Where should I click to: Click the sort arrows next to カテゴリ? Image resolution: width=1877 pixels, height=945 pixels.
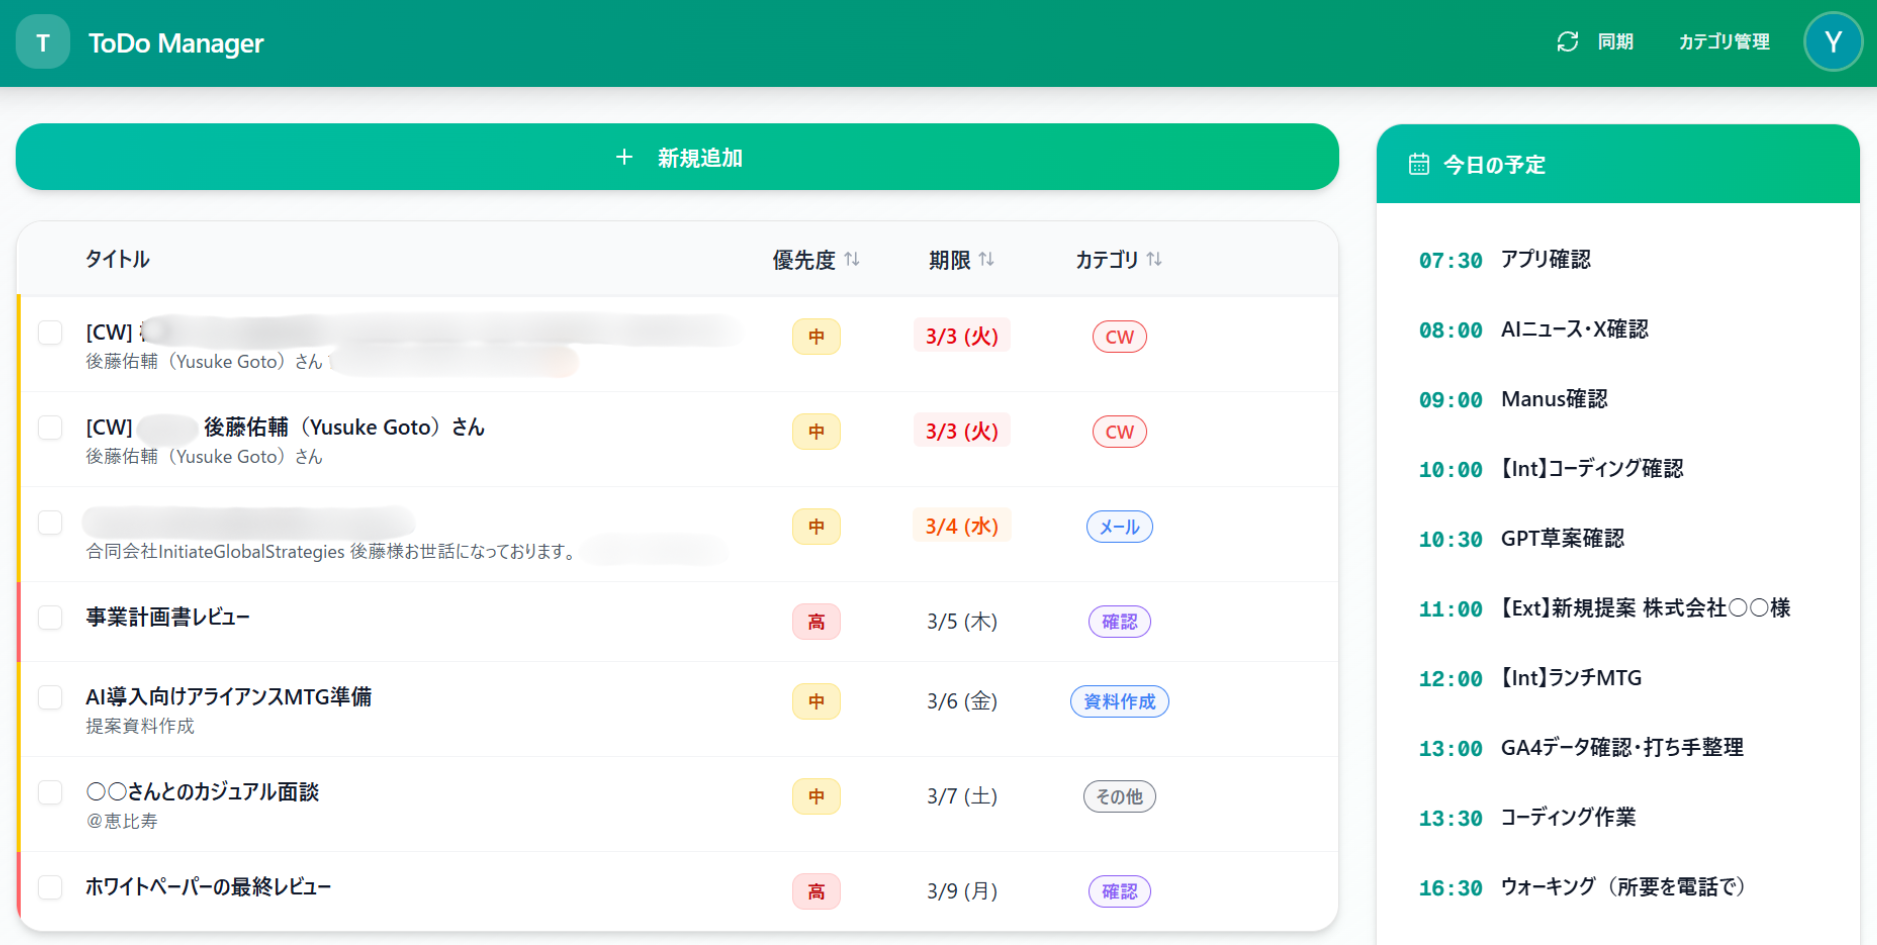click(x=1154, y=259)
